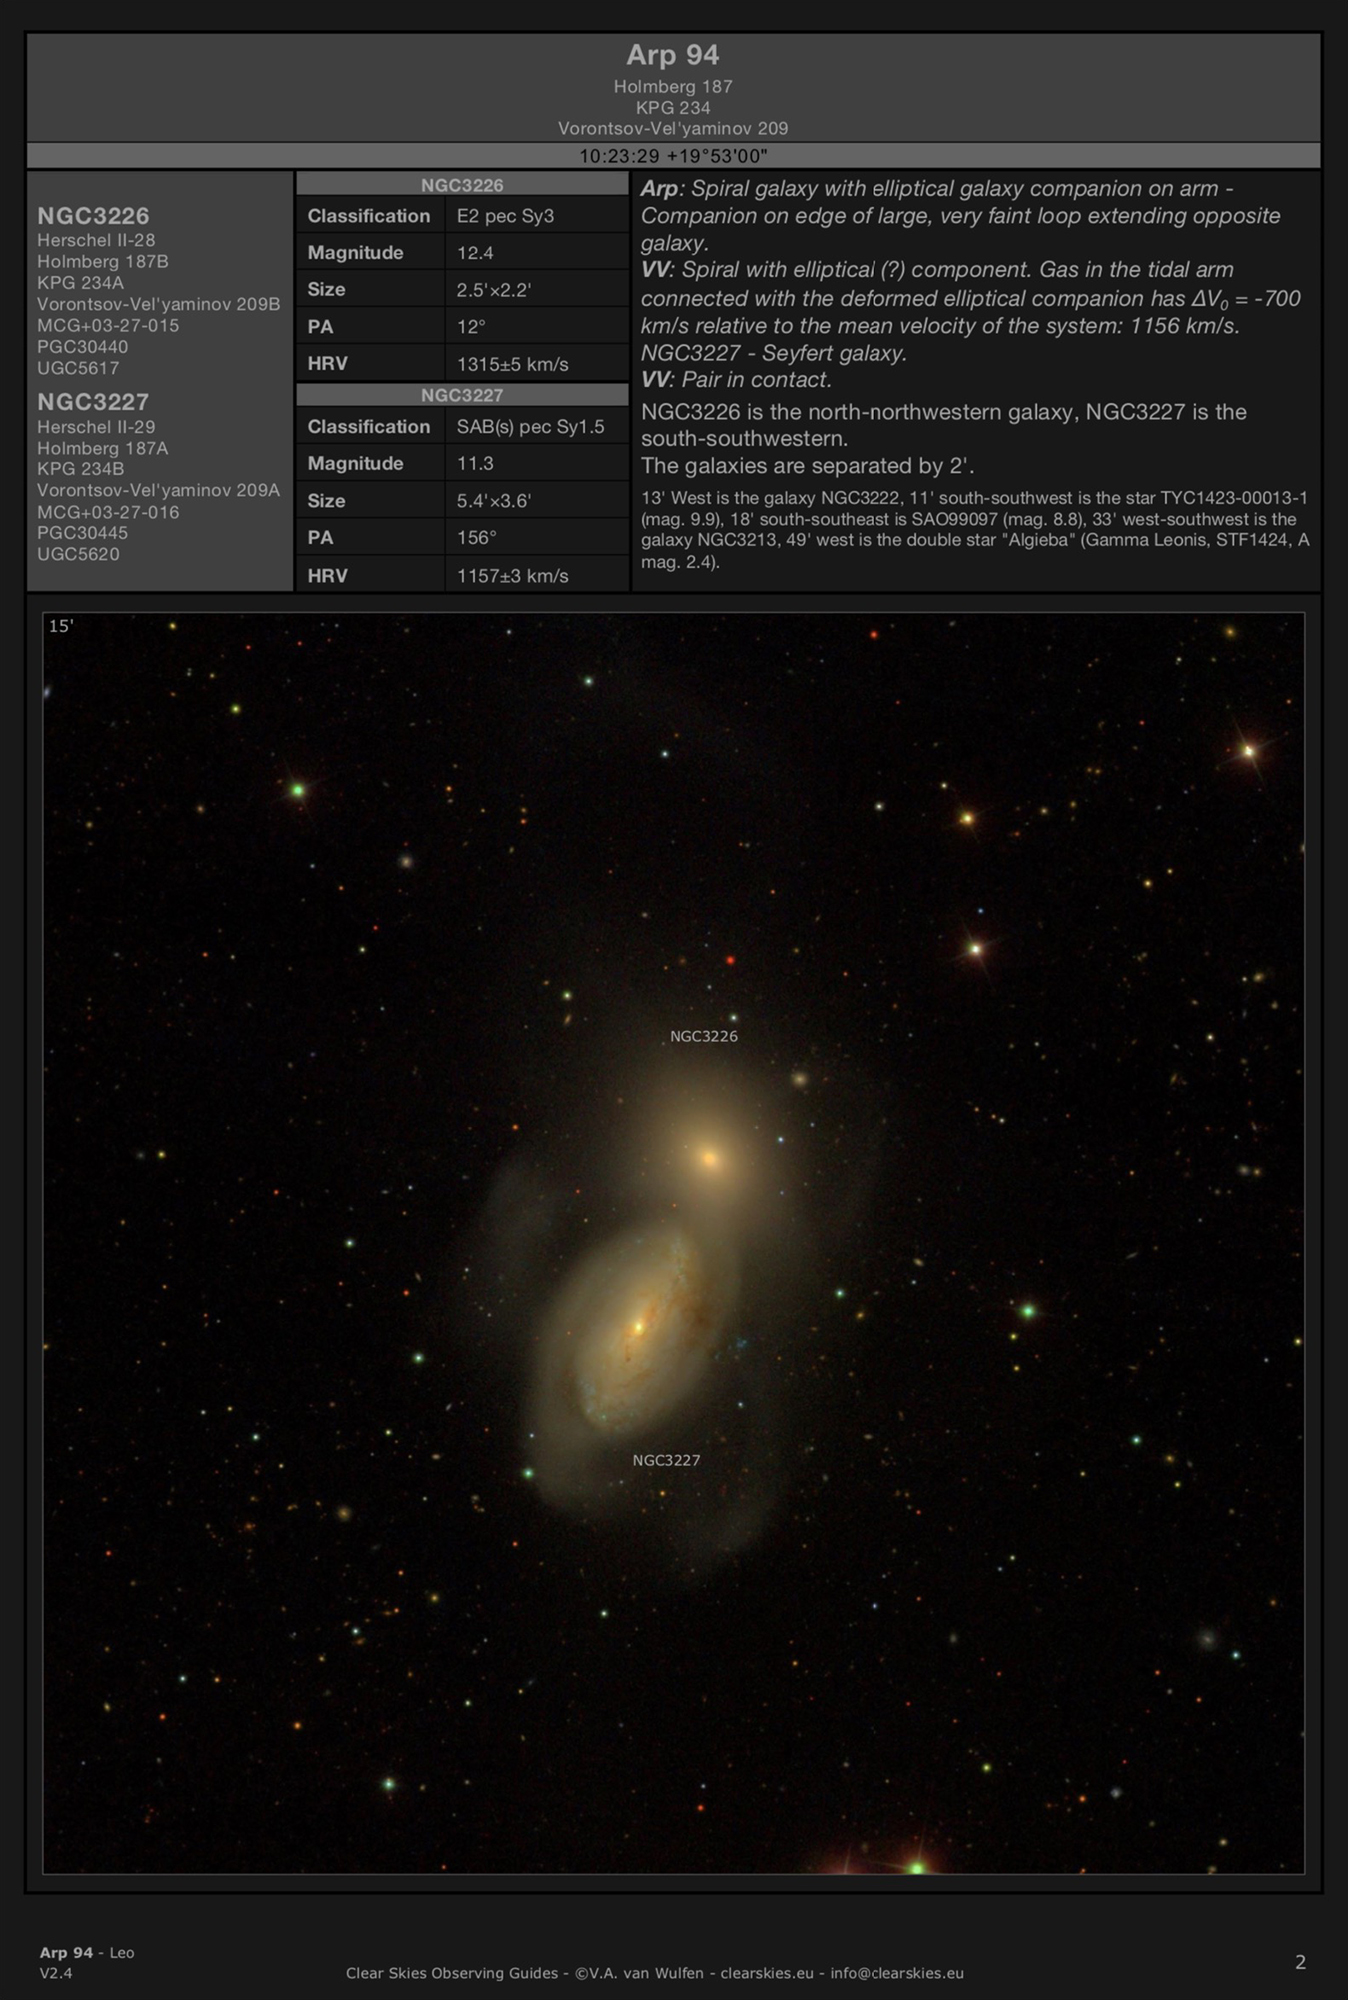This screenshot has width=1348, height=2000.
Task: Select Holmberg 187A entry
Action: click(x=102, y=448)
